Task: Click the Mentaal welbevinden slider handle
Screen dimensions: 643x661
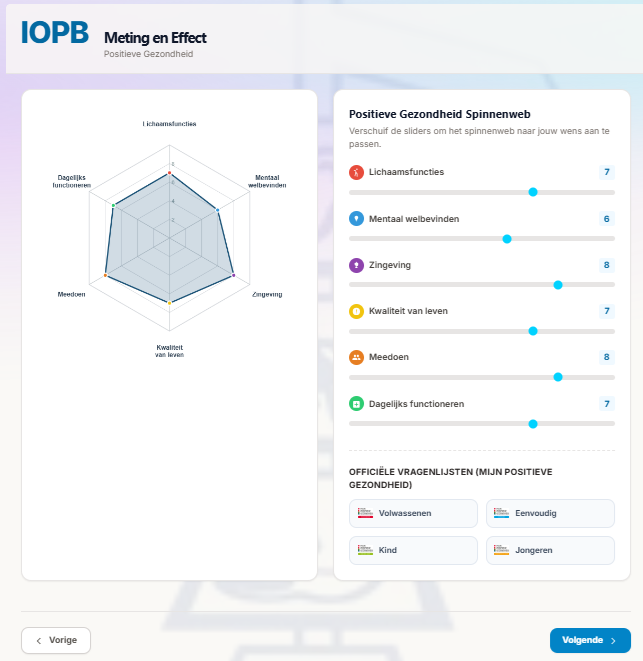Action: (507, 239)
